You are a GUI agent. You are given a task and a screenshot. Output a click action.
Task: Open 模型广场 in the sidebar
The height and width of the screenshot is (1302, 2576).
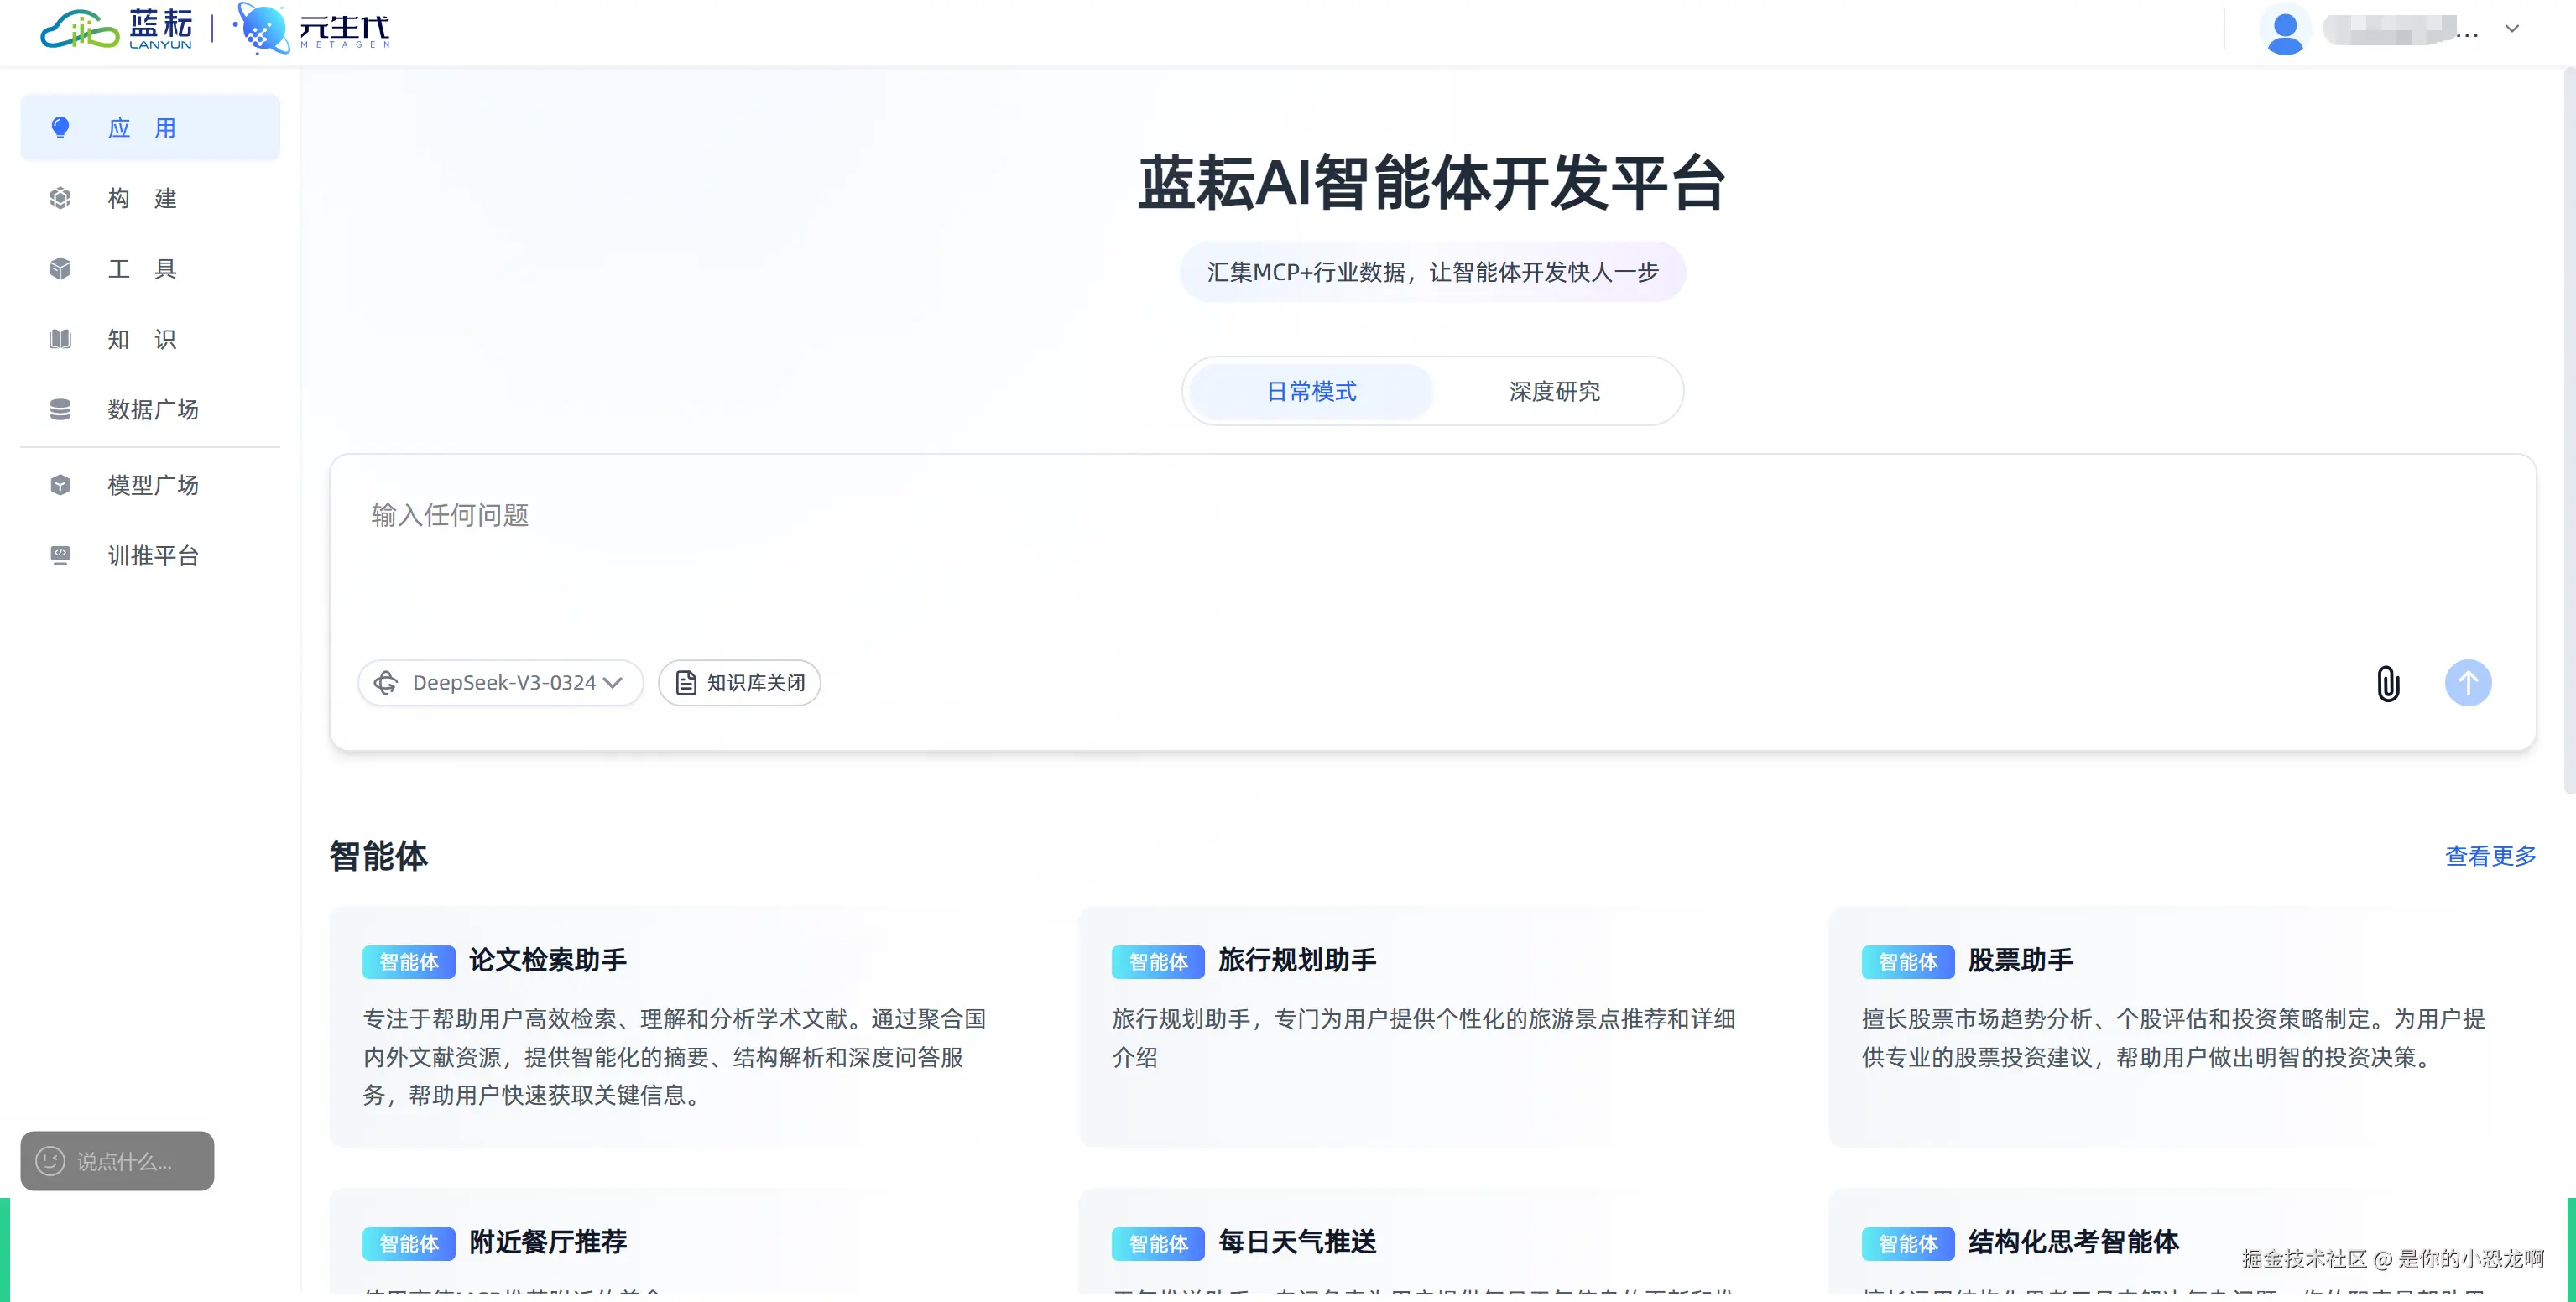pyautogui.click(x=152, y=485)
